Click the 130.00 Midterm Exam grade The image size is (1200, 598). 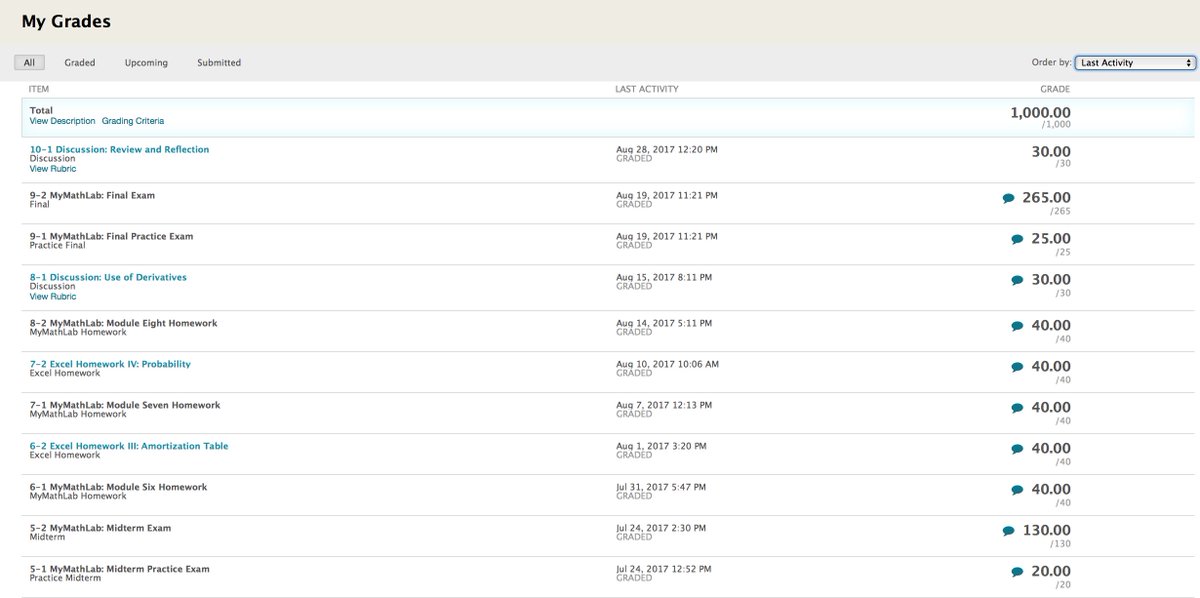click(x=1046, y=531)
